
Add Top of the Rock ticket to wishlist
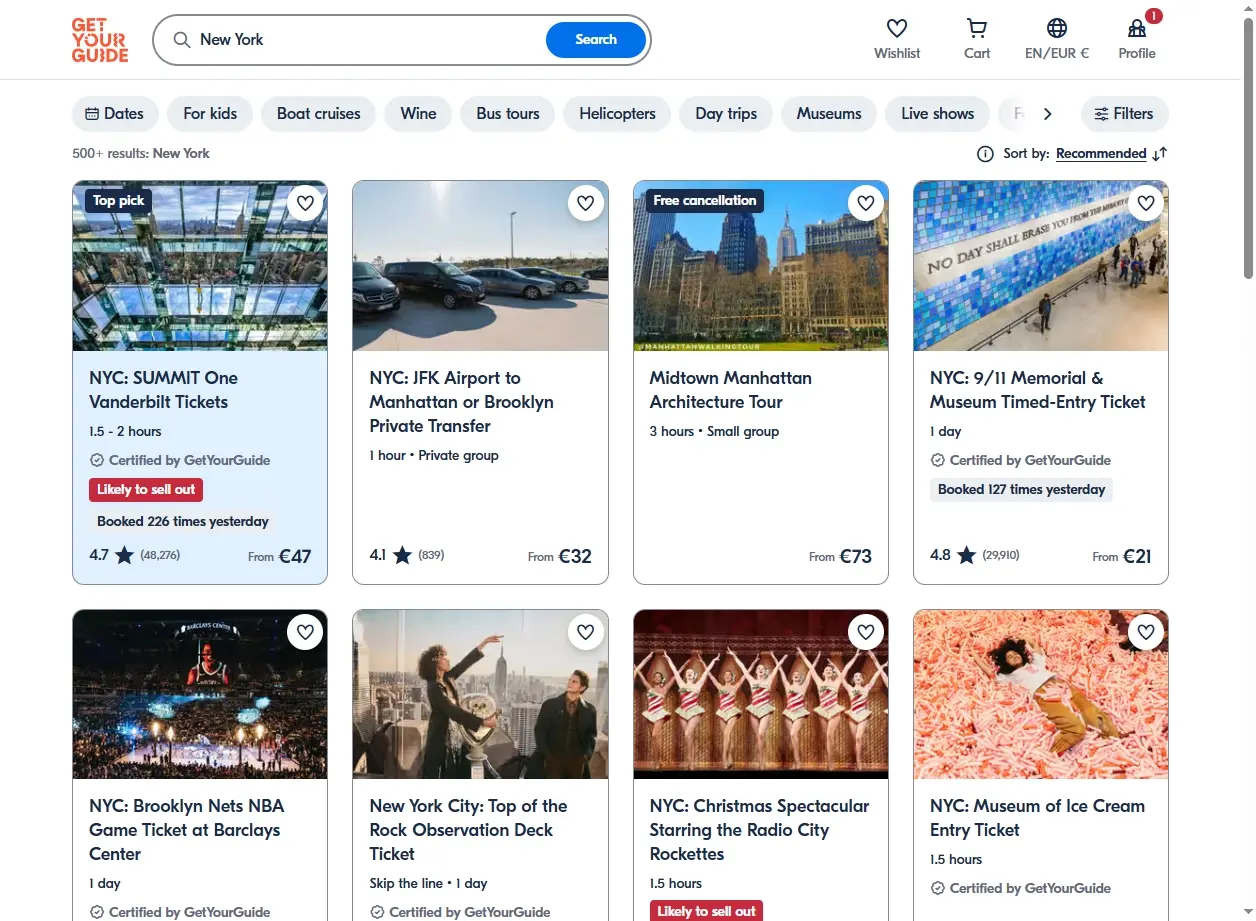[586, 632]
